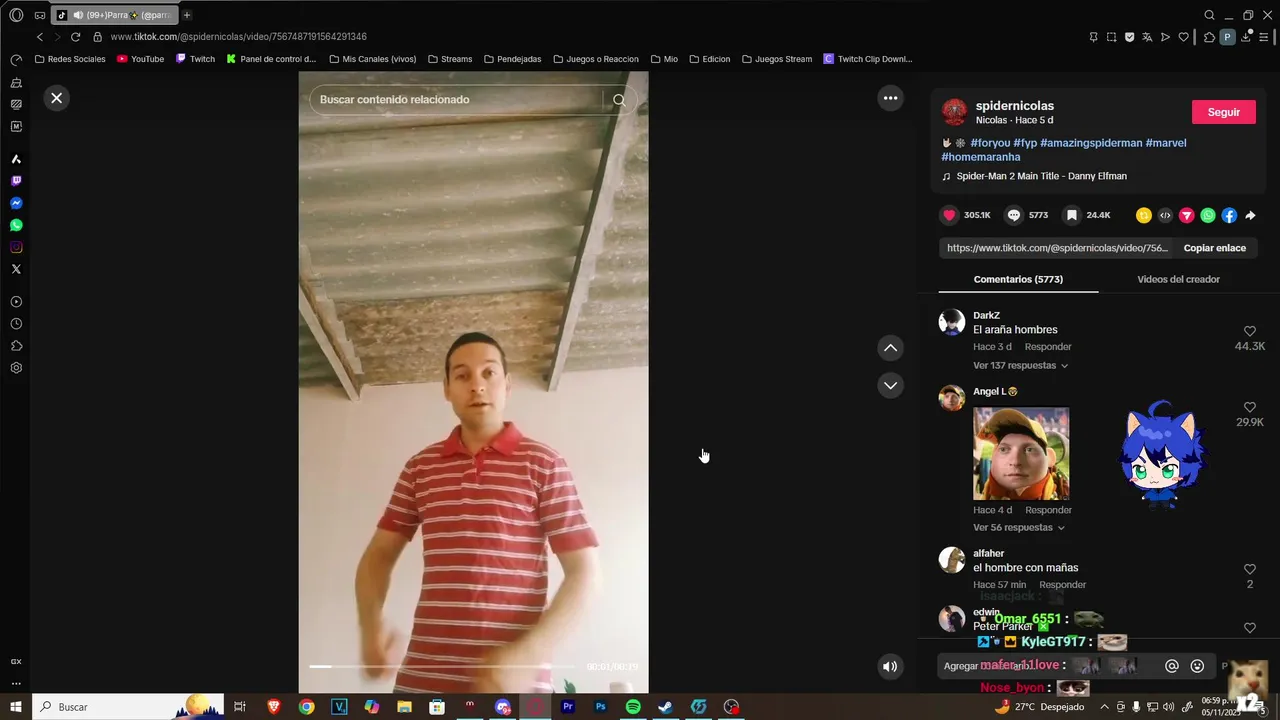
Task: Reply to DarkZ's comment
Action: [x=1048, y=347]
